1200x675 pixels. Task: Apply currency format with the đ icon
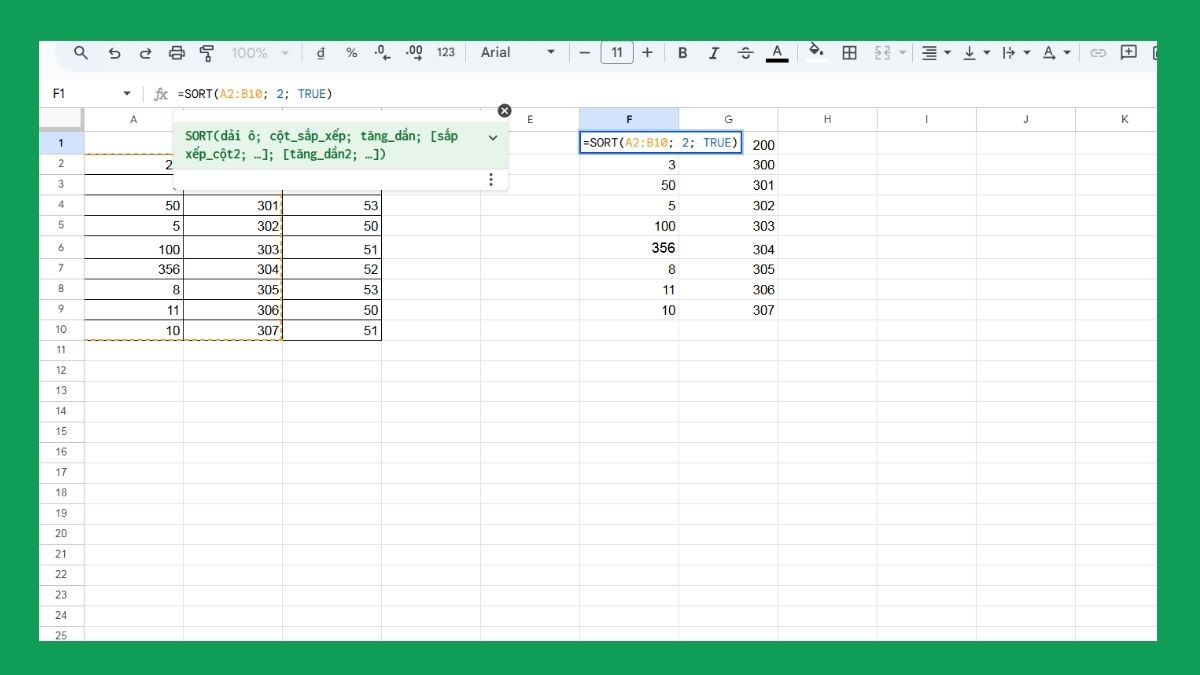(x=320, y=52)
